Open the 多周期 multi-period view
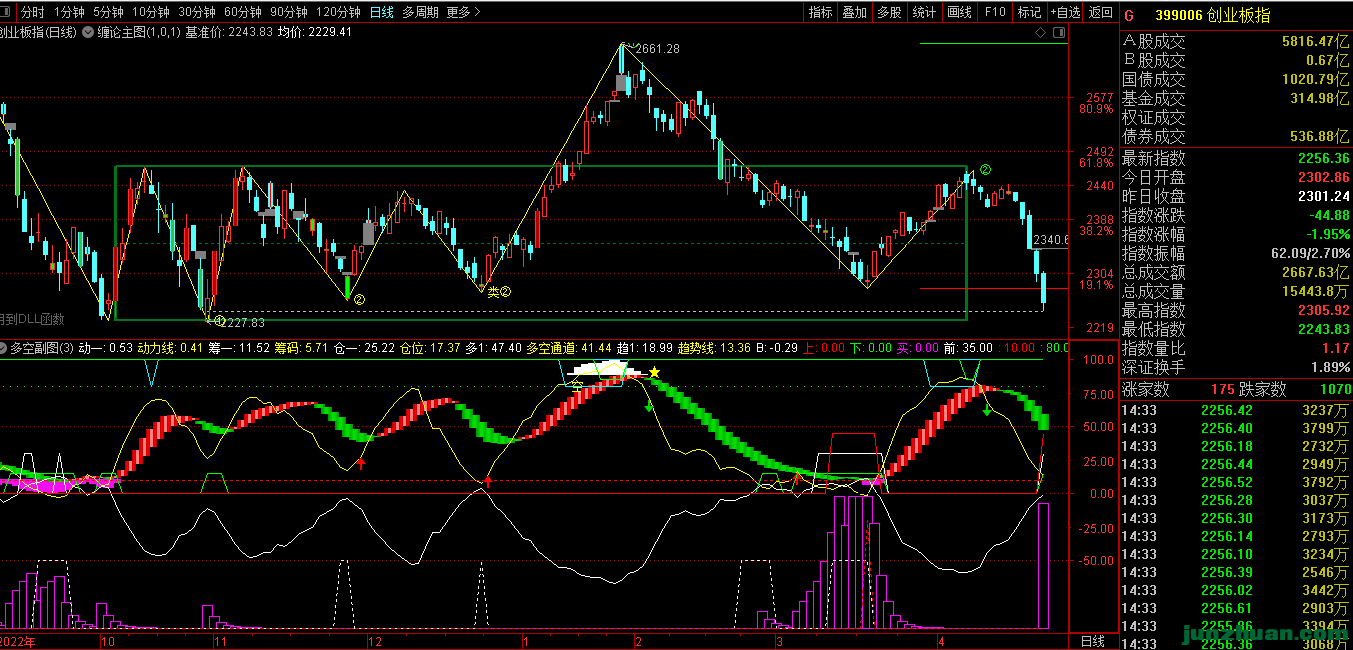Image resolution: width=1353 pixels, height=650 pixels. pyautogui.click(x=420, y=12)
